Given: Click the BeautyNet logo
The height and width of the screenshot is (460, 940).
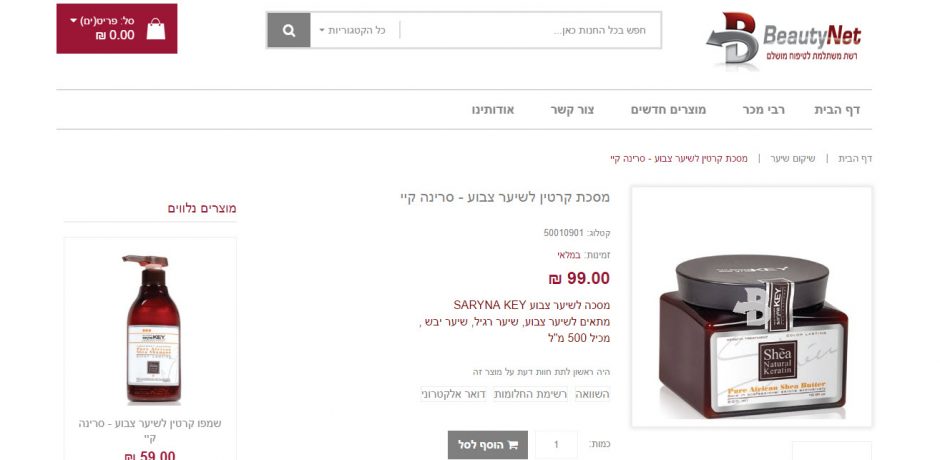Looking at the screenshot, I should [783, 38].
